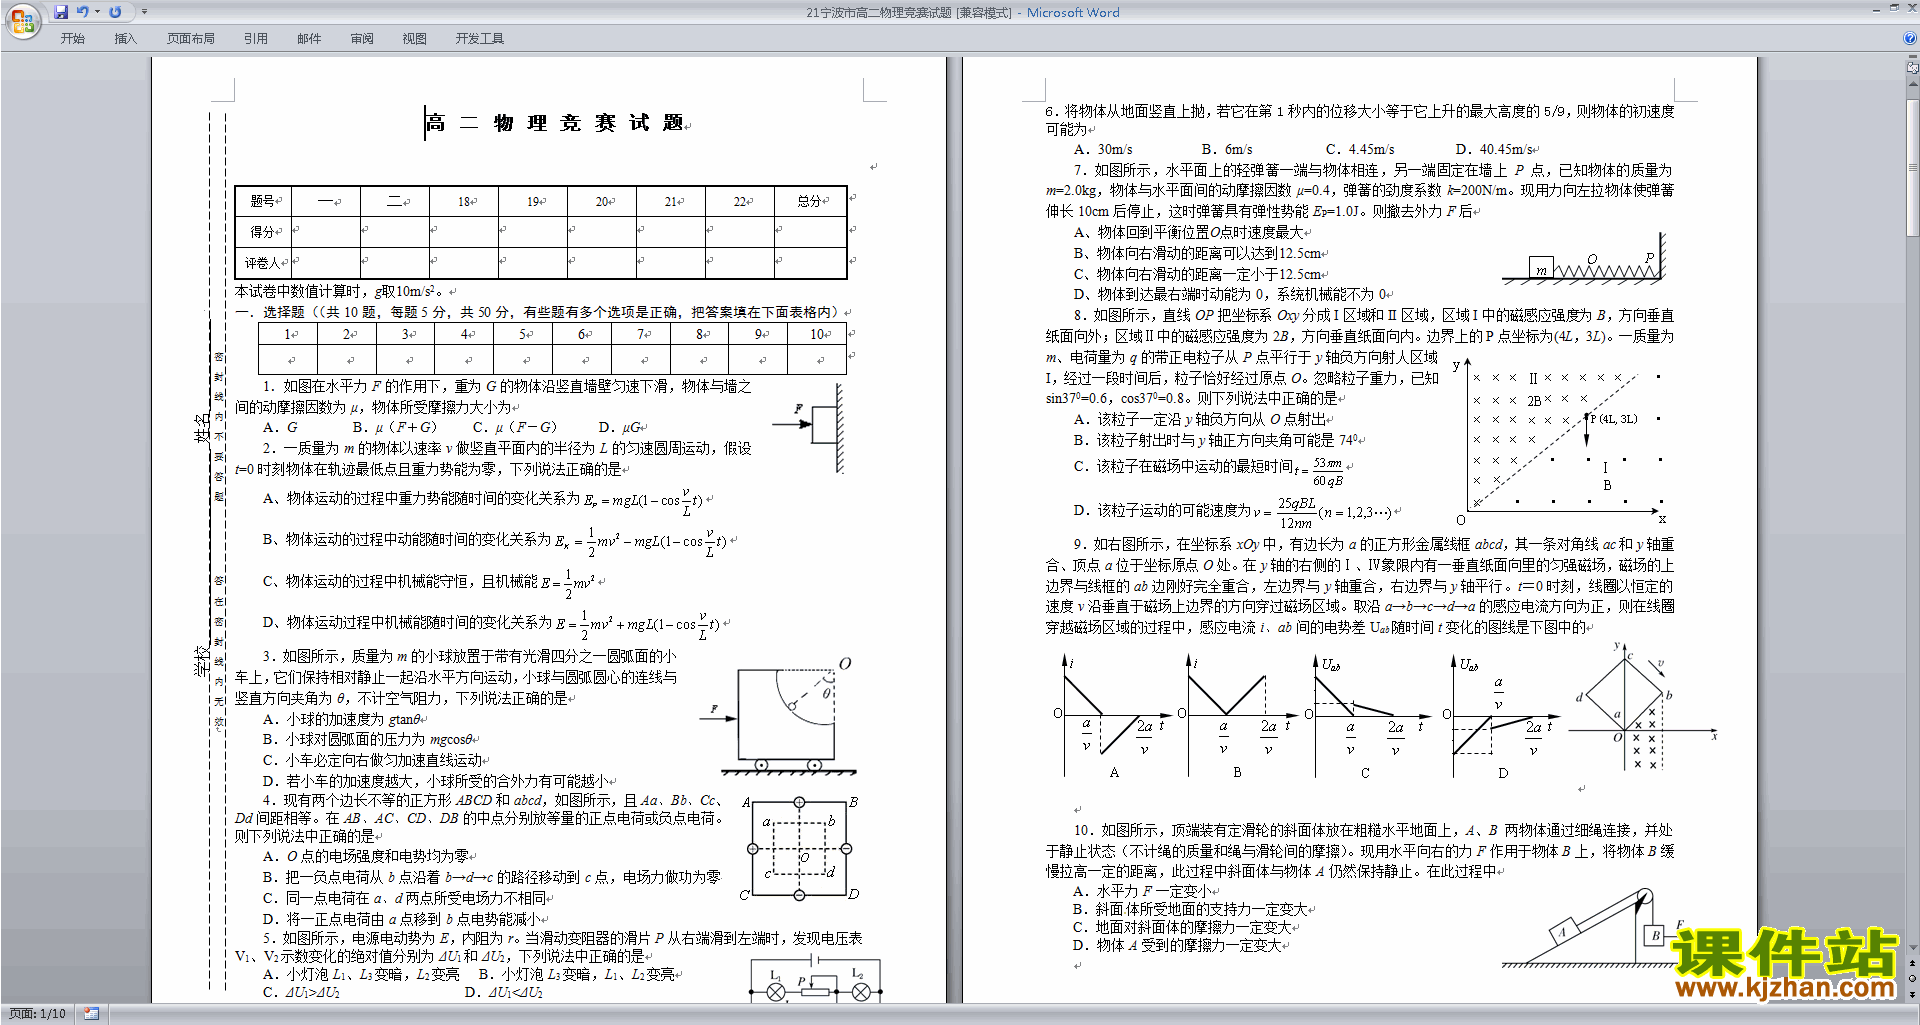
Task: Click the rotated square abcd diagram
Action: (1642, 707)
